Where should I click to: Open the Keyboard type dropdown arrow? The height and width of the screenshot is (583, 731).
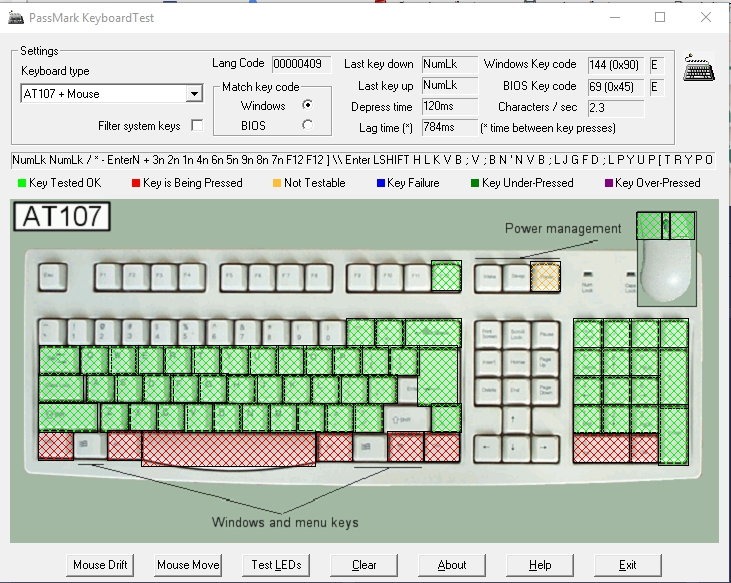click(x=194, y=94)
